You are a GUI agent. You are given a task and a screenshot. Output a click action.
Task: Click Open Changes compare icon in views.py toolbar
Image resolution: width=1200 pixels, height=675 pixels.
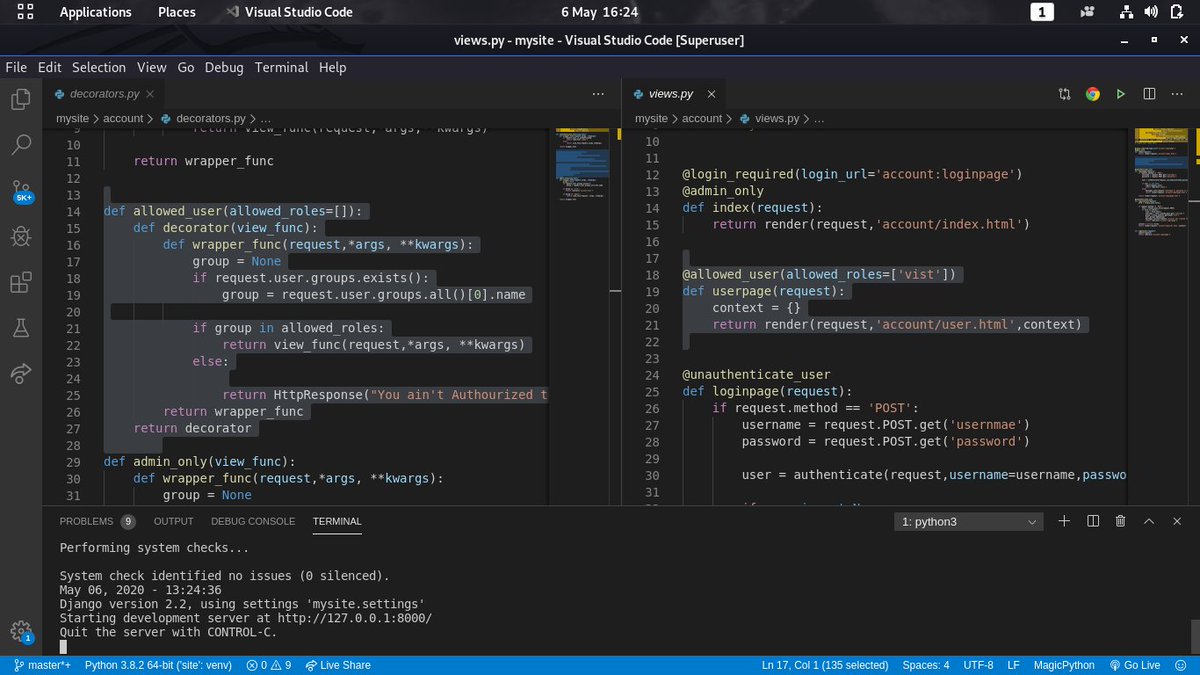[x=1064, y=94]
